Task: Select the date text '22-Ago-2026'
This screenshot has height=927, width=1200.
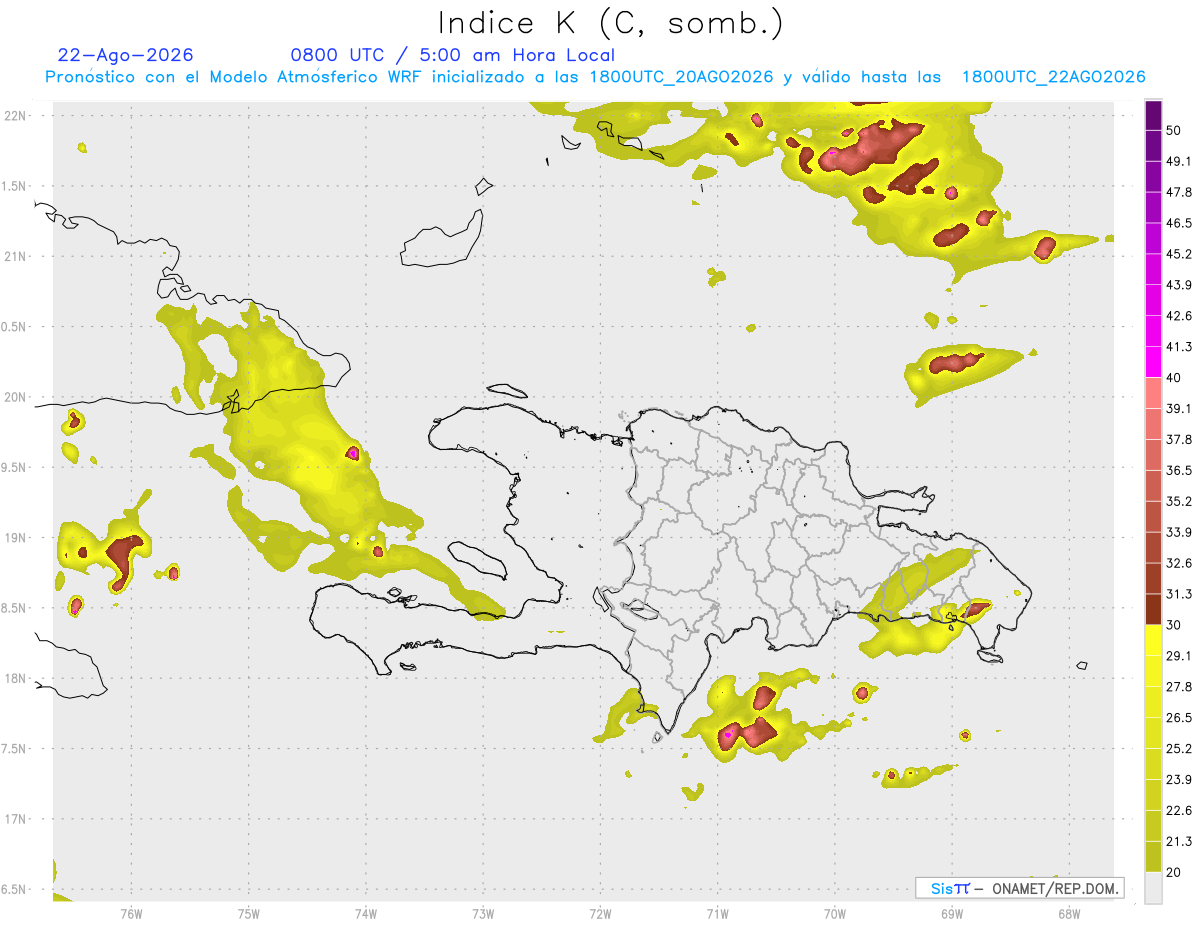Action: point(125,55)
